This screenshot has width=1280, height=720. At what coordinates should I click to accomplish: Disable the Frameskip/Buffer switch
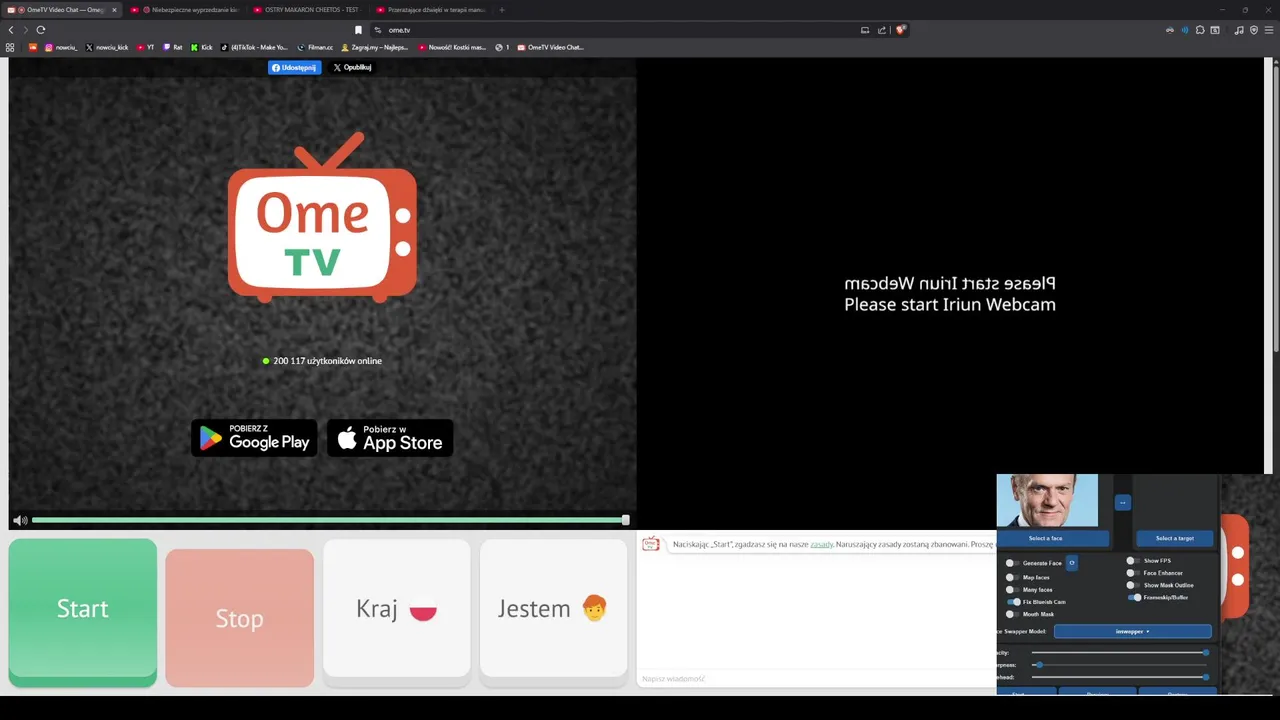click(x=1135, y=597)
